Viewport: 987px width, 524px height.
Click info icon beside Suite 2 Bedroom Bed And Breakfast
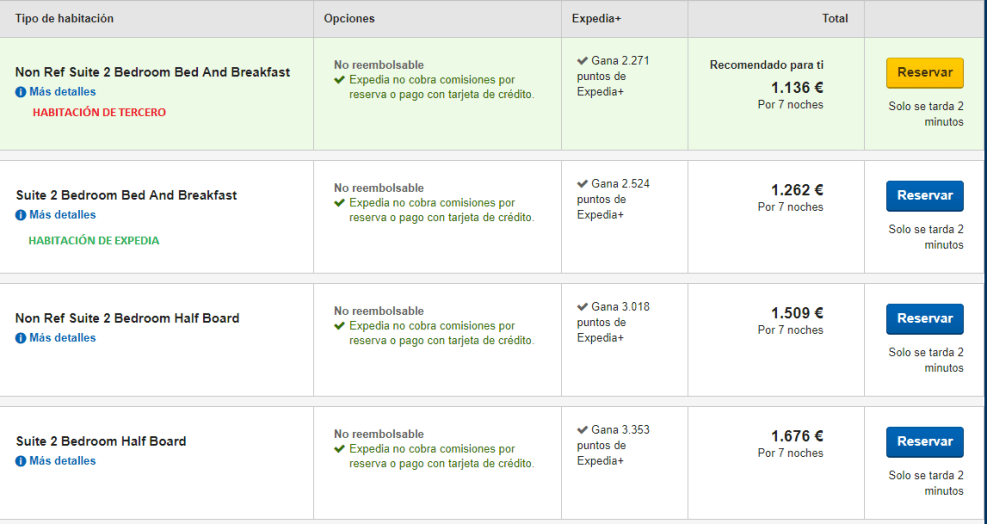coord(21,215)
